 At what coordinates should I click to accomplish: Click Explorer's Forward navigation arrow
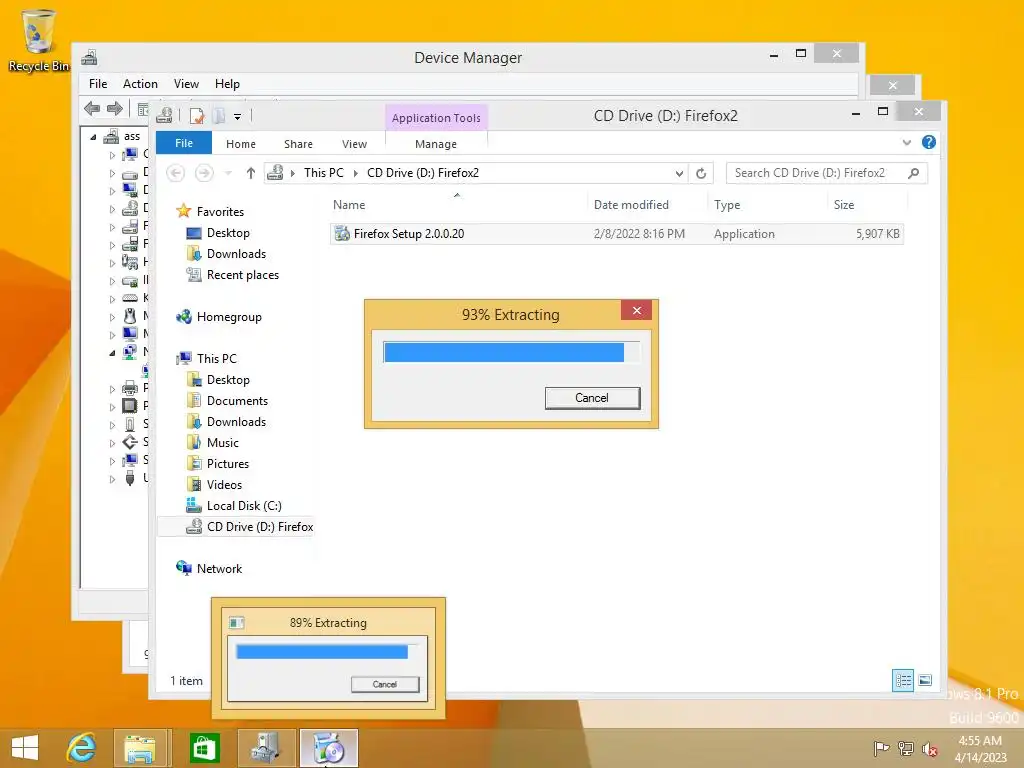204,173
